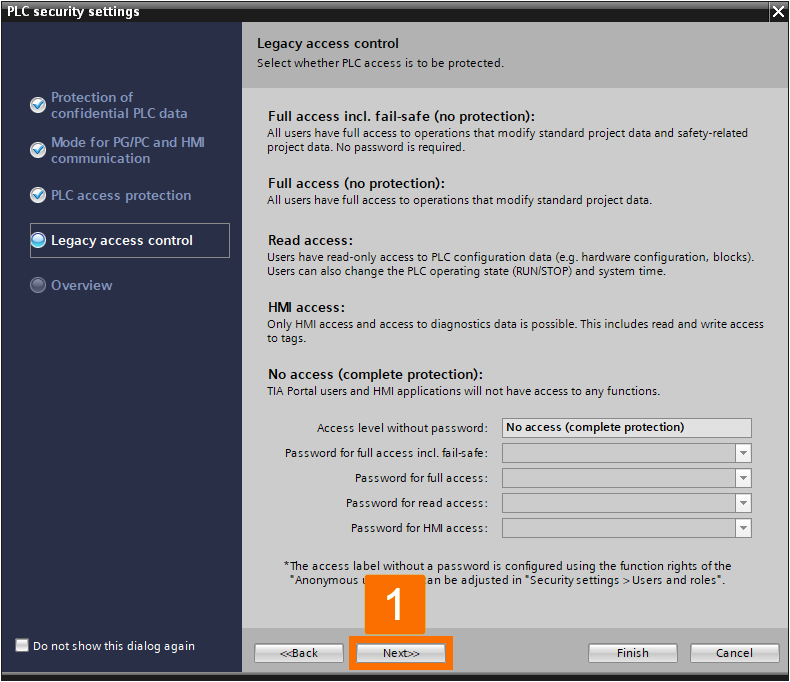Click checkmark icon beside Protection of confidential PLC data
Viewport: 790px width, 682px height.
pyautogui.click(x=38, y=105)
